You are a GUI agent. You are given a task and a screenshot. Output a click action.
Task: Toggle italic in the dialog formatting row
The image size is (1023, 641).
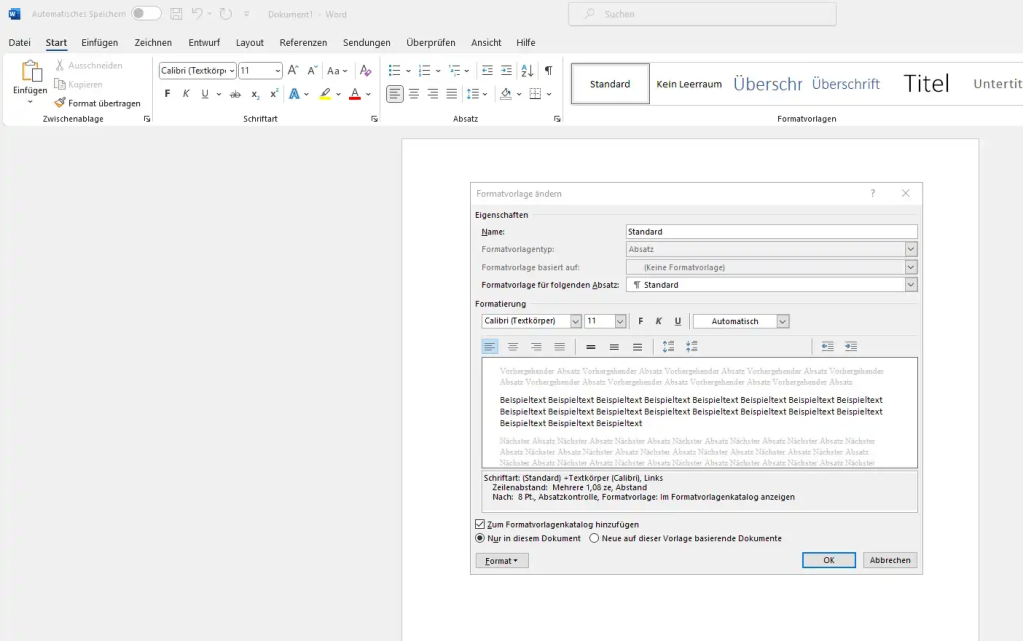pyautogui.click(x=657, y=320)
